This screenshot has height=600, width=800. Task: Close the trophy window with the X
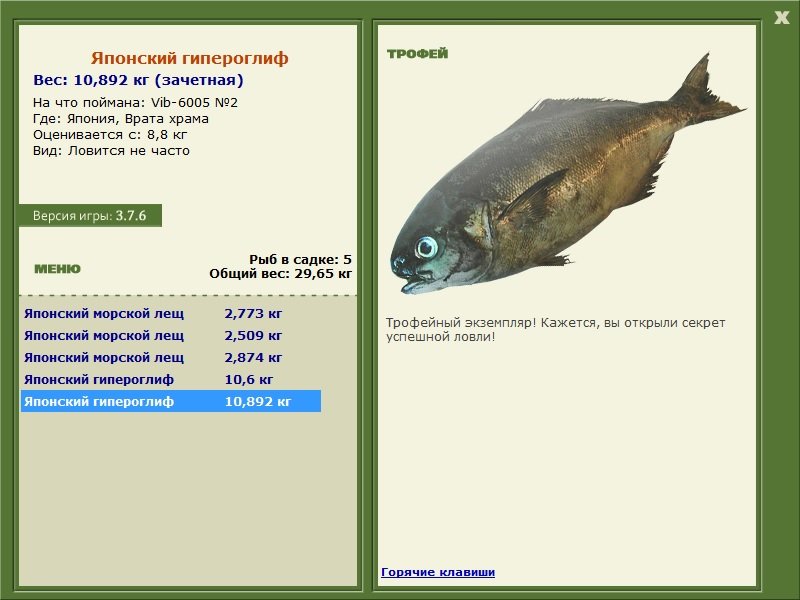[x=781, y=18]
